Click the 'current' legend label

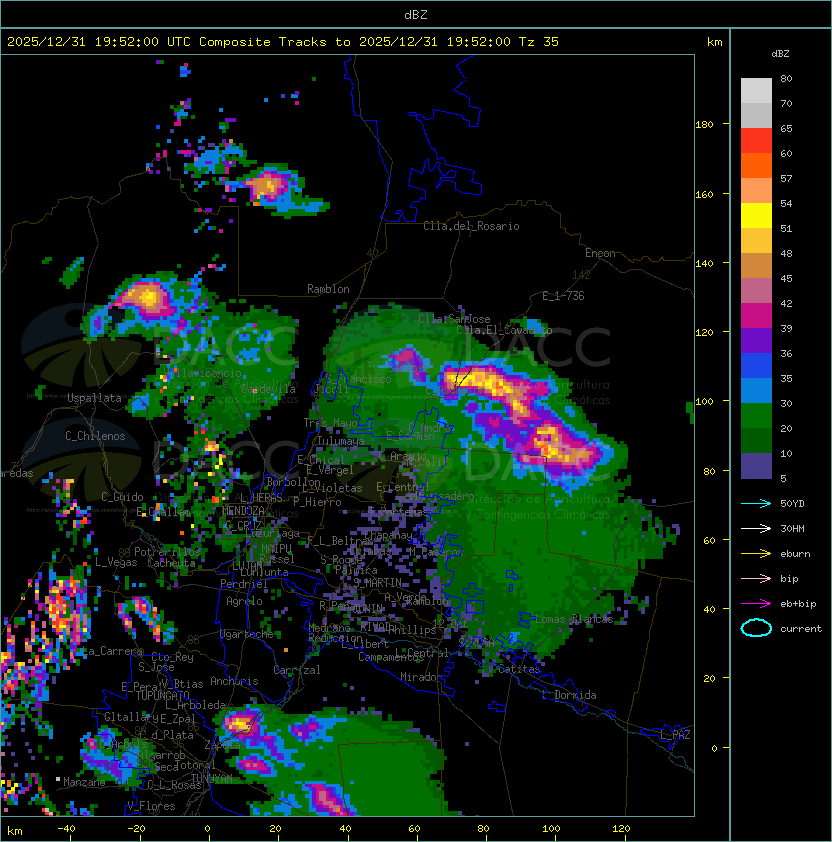click(x=801, y=629)
